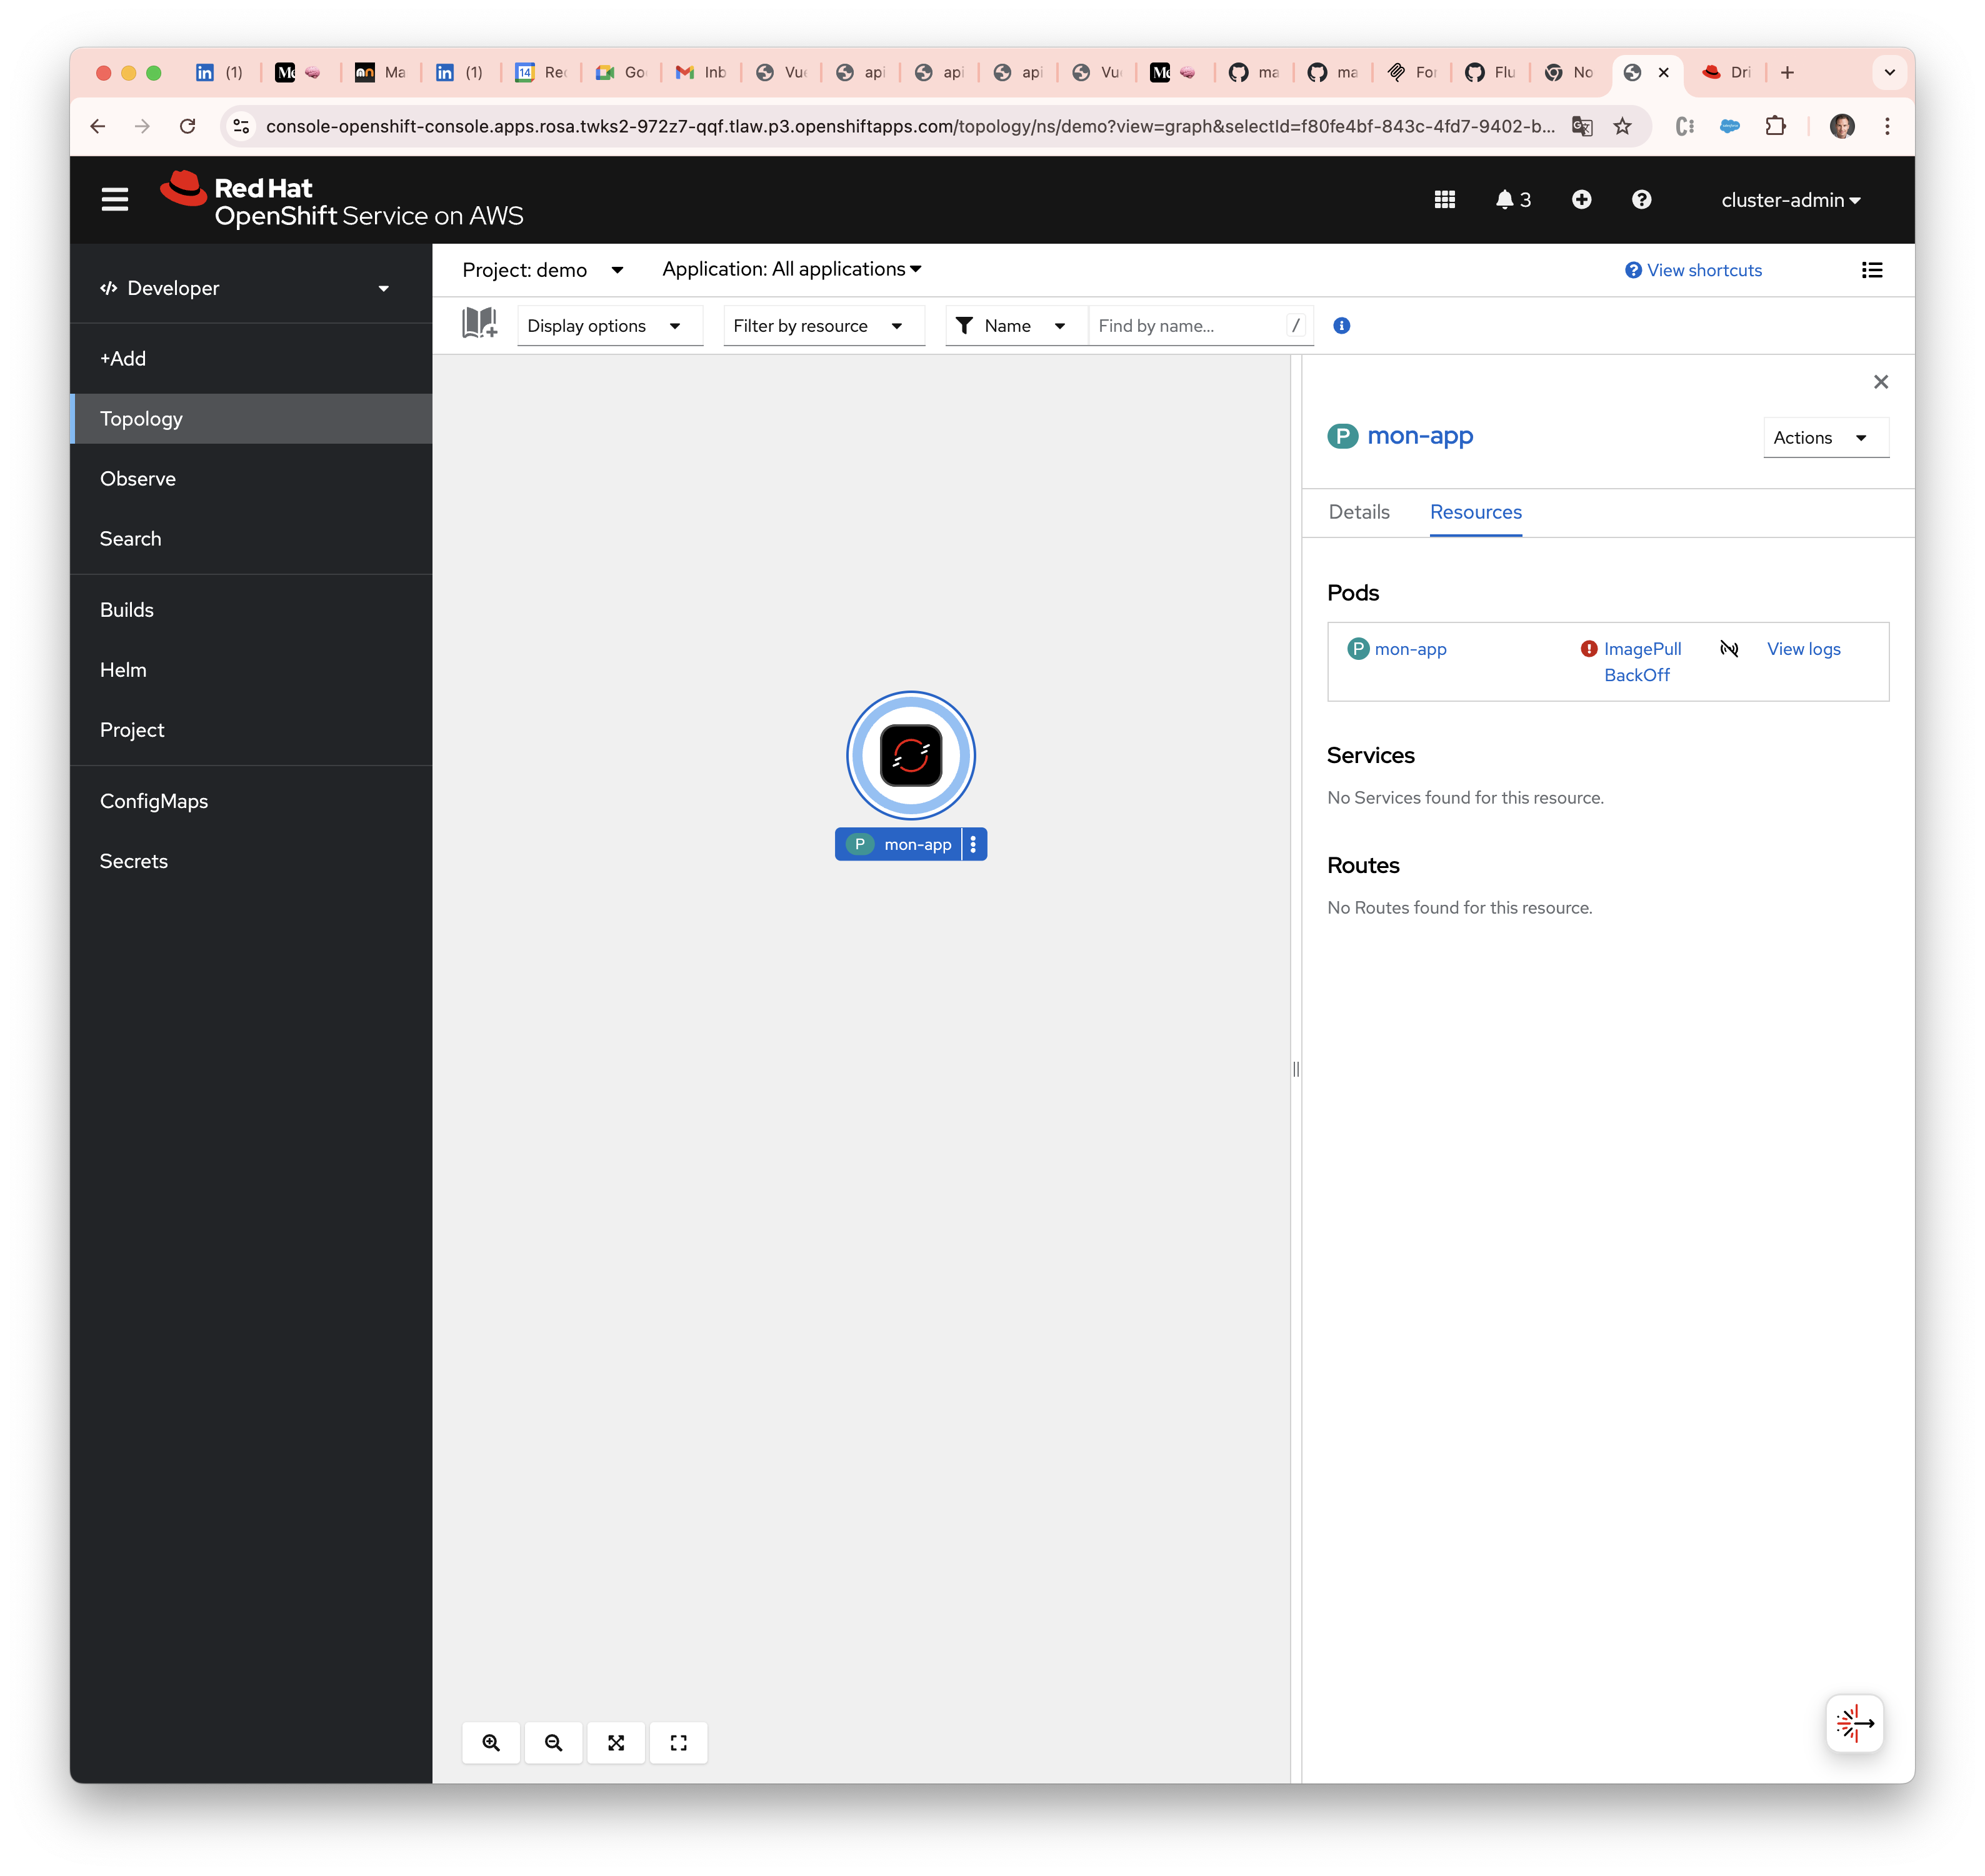Open add to project catalog icon

point(479,324)
